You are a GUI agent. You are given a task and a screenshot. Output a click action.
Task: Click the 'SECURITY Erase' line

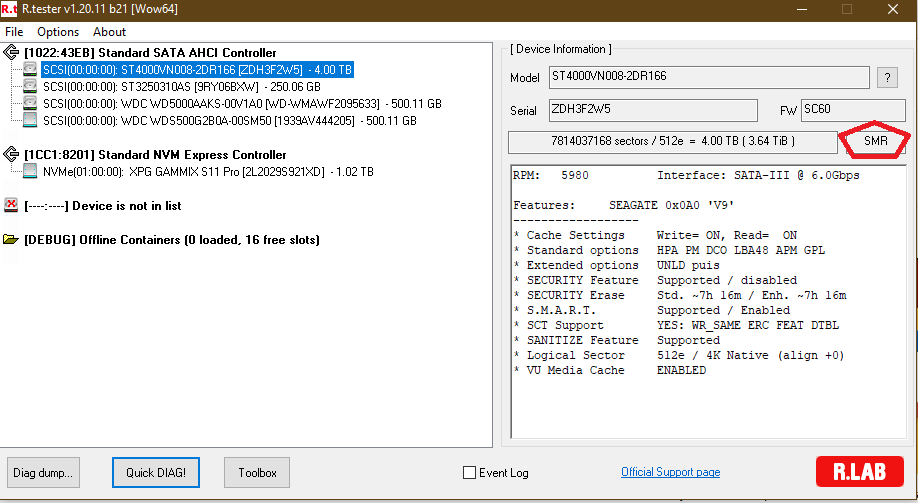pyautogui.click(x=680, y=295)
